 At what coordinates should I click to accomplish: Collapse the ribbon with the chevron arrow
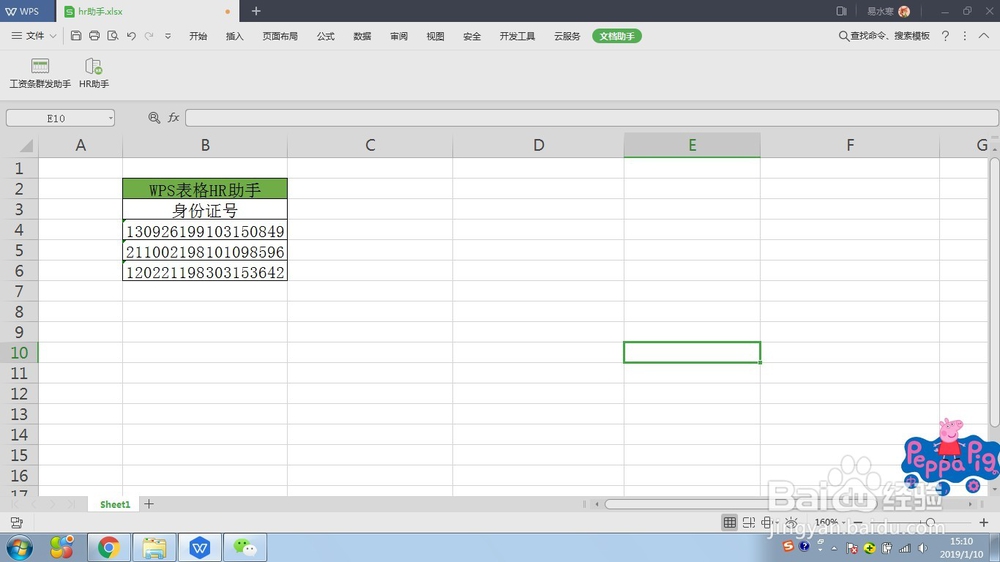point(984,36)
